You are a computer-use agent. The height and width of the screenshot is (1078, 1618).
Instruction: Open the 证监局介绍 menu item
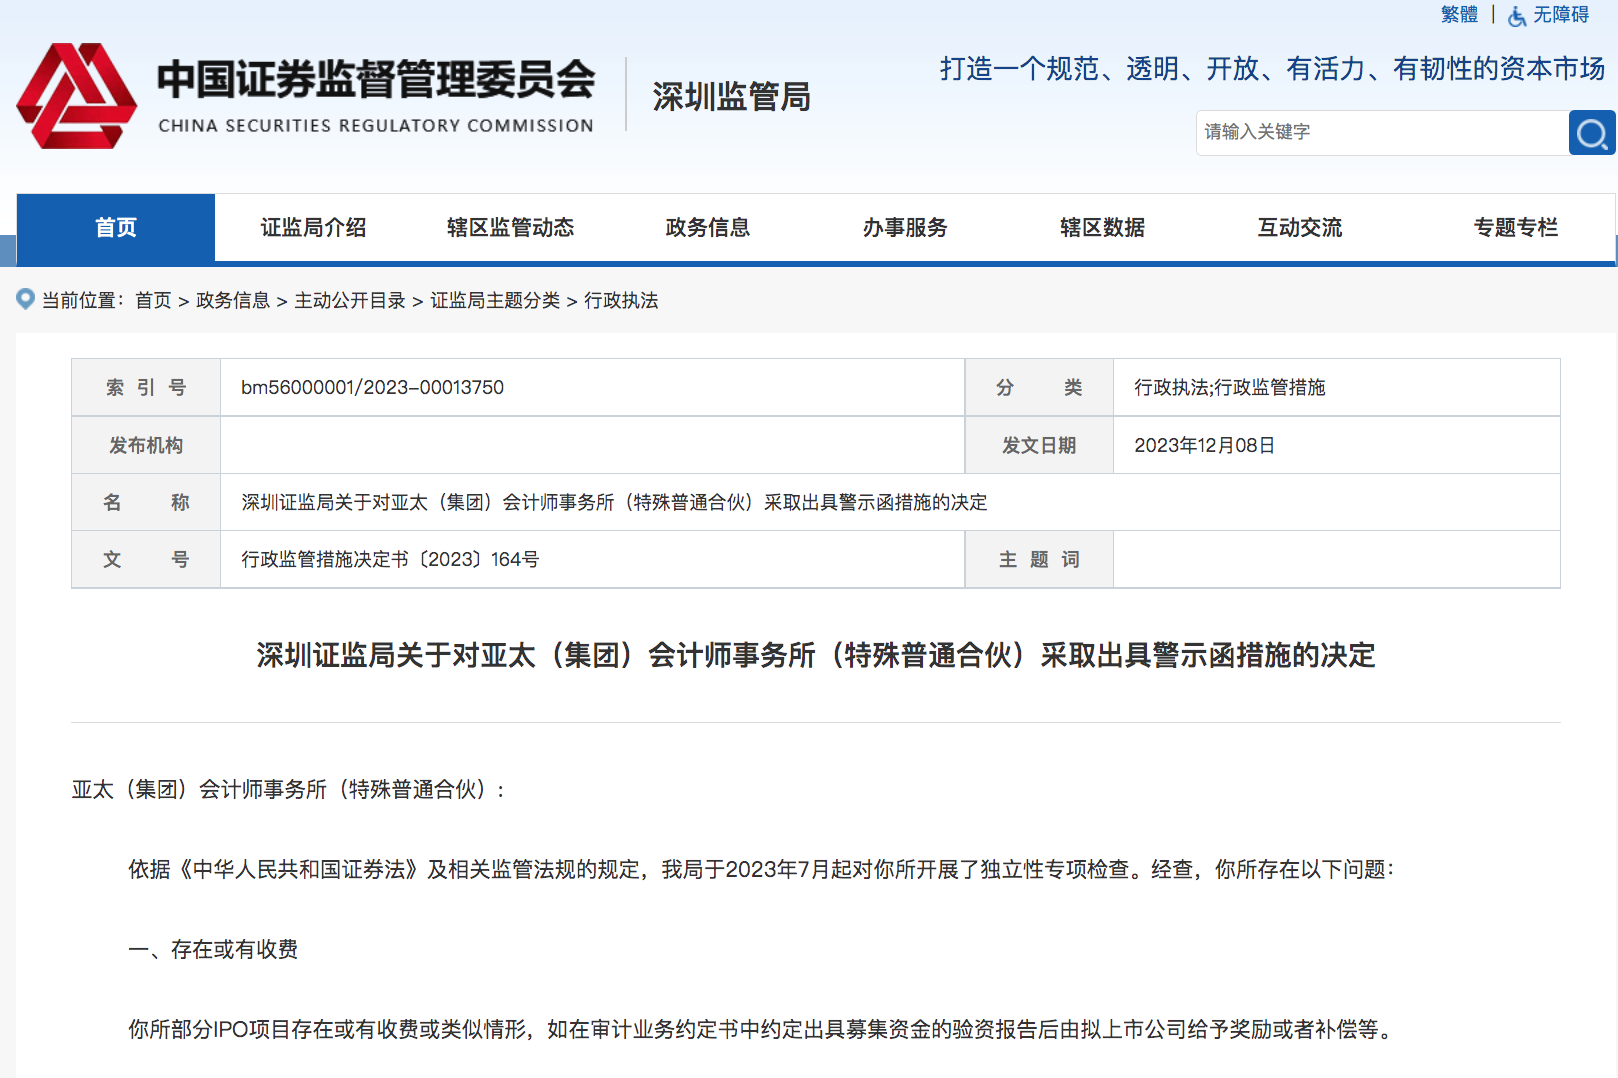point(313,228)
